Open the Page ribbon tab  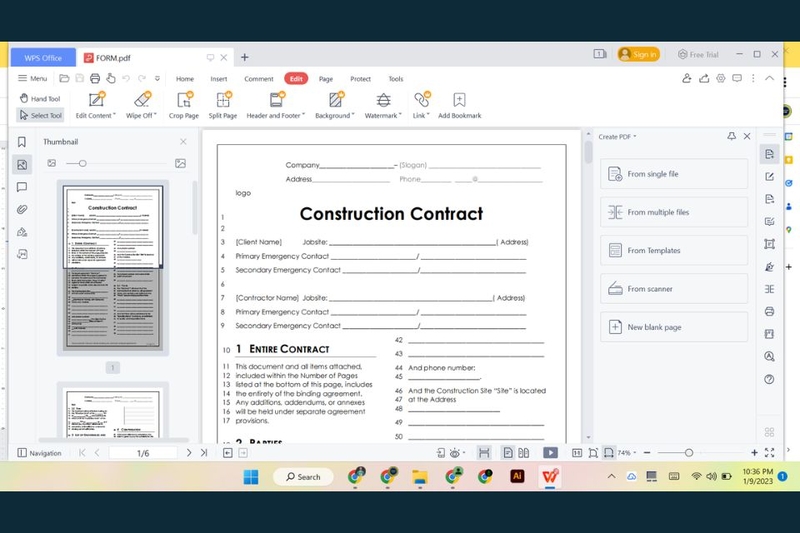(326, 79)
